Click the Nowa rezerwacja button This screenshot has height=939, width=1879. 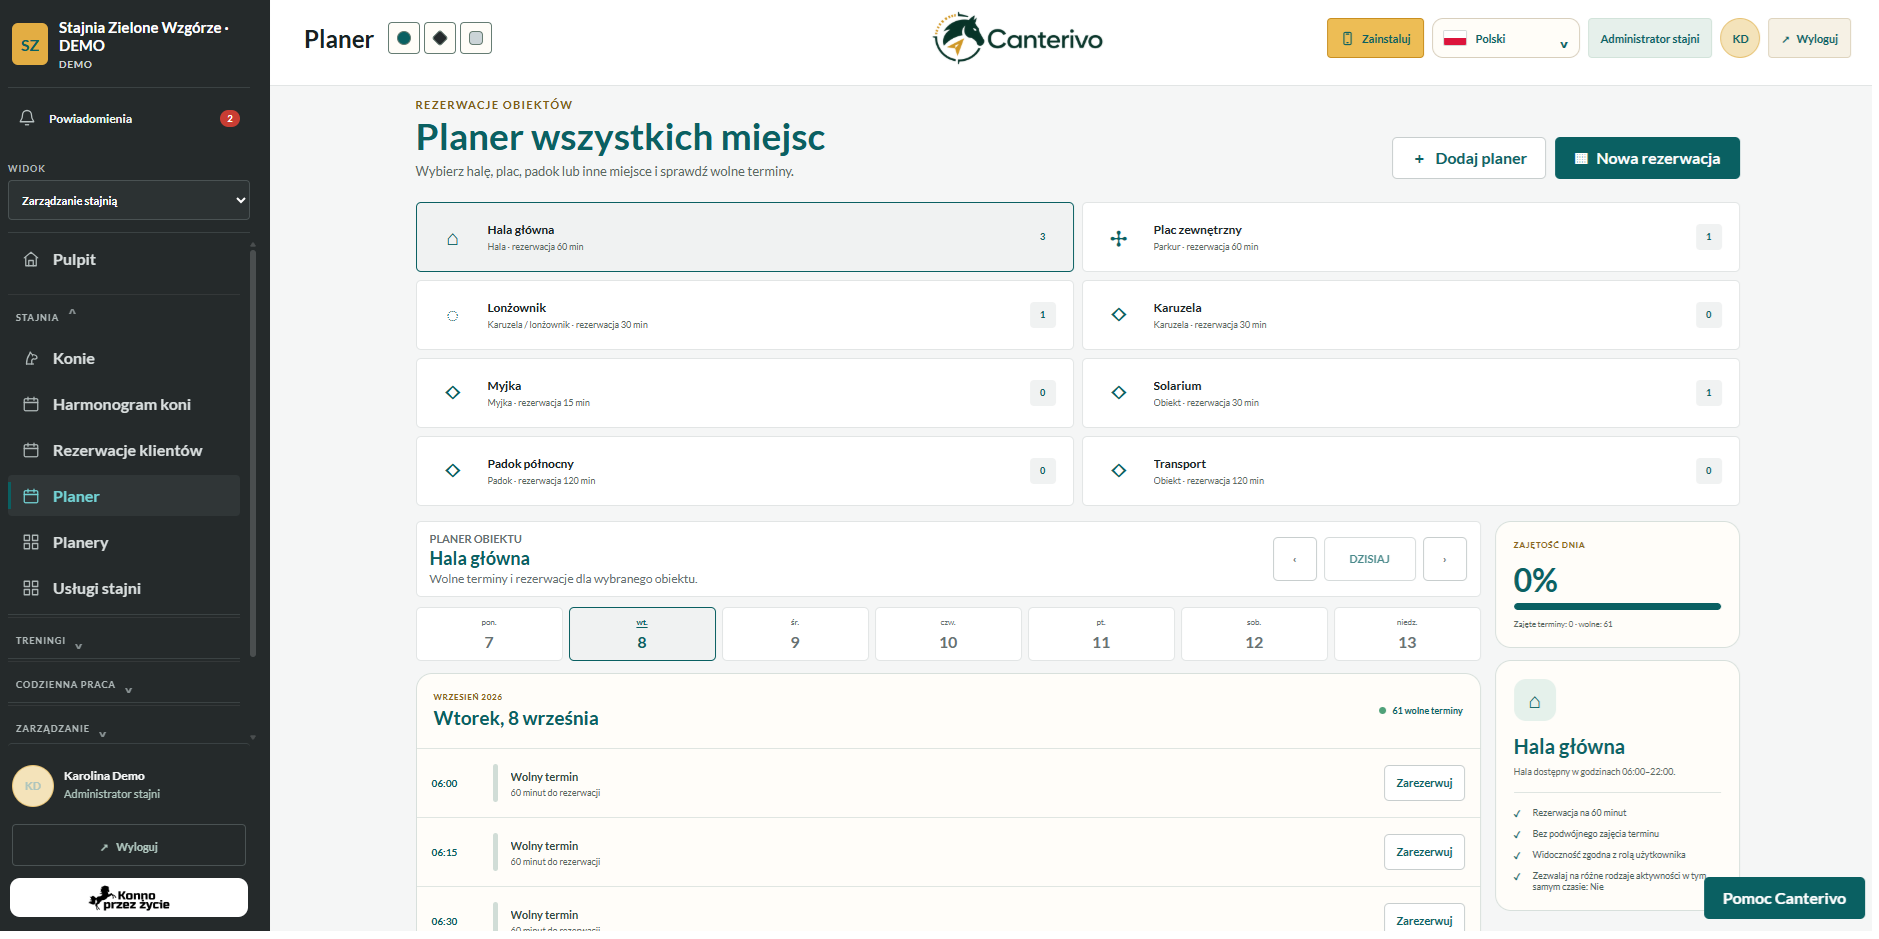coord(1647,158)
